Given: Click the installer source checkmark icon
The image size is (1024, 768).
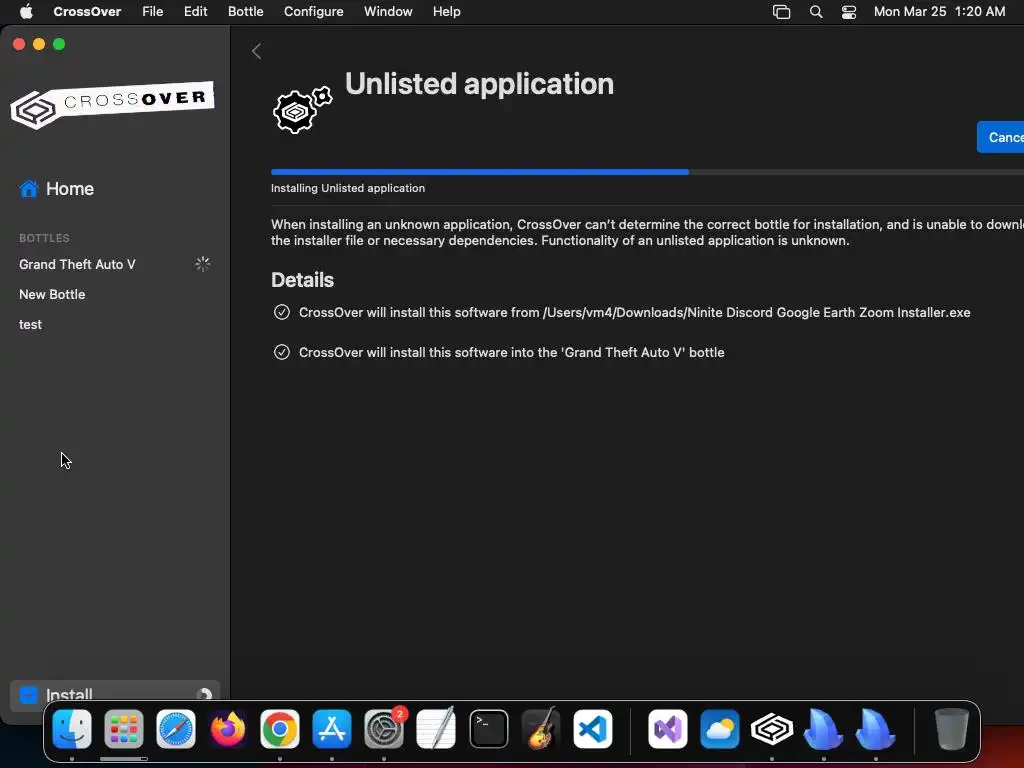Looking at the screenshot, I should [x=281, y=312].
